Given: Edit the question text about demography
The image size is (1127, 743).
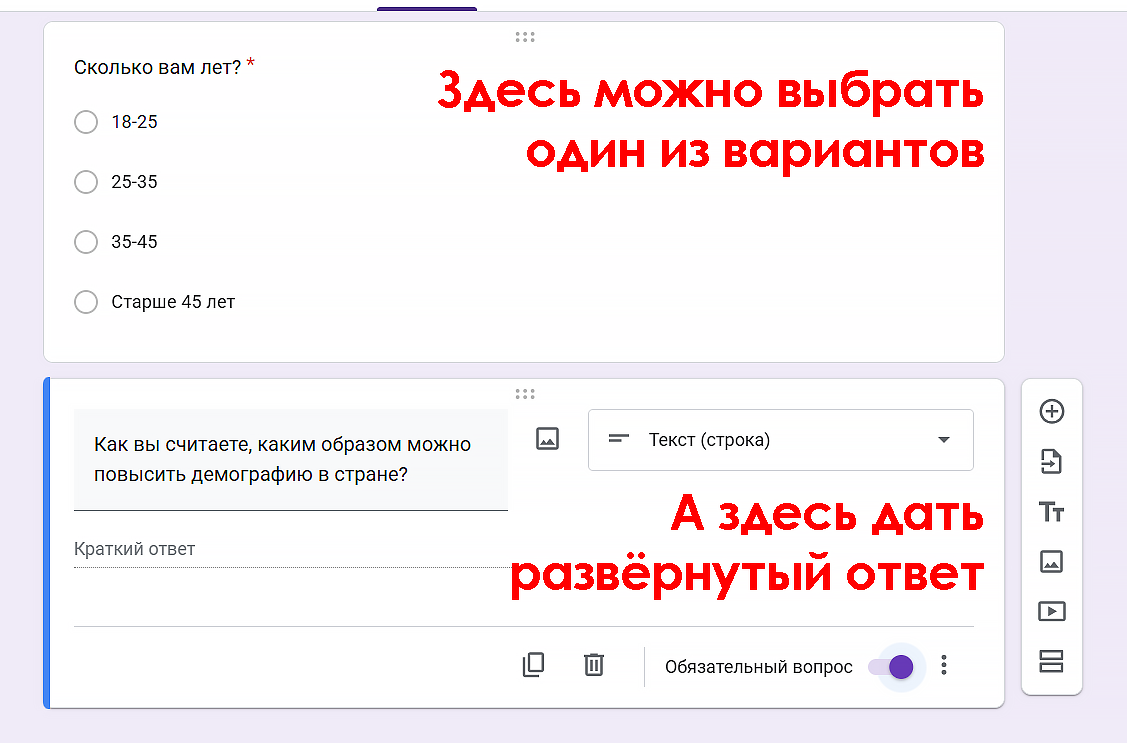Looking at the screenshot, I should tap(290, 460).
